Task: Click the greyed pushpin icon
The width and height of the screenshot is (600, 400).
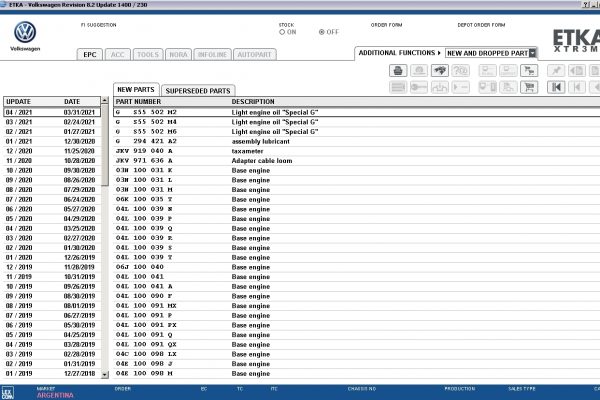Action: point(556,70)
